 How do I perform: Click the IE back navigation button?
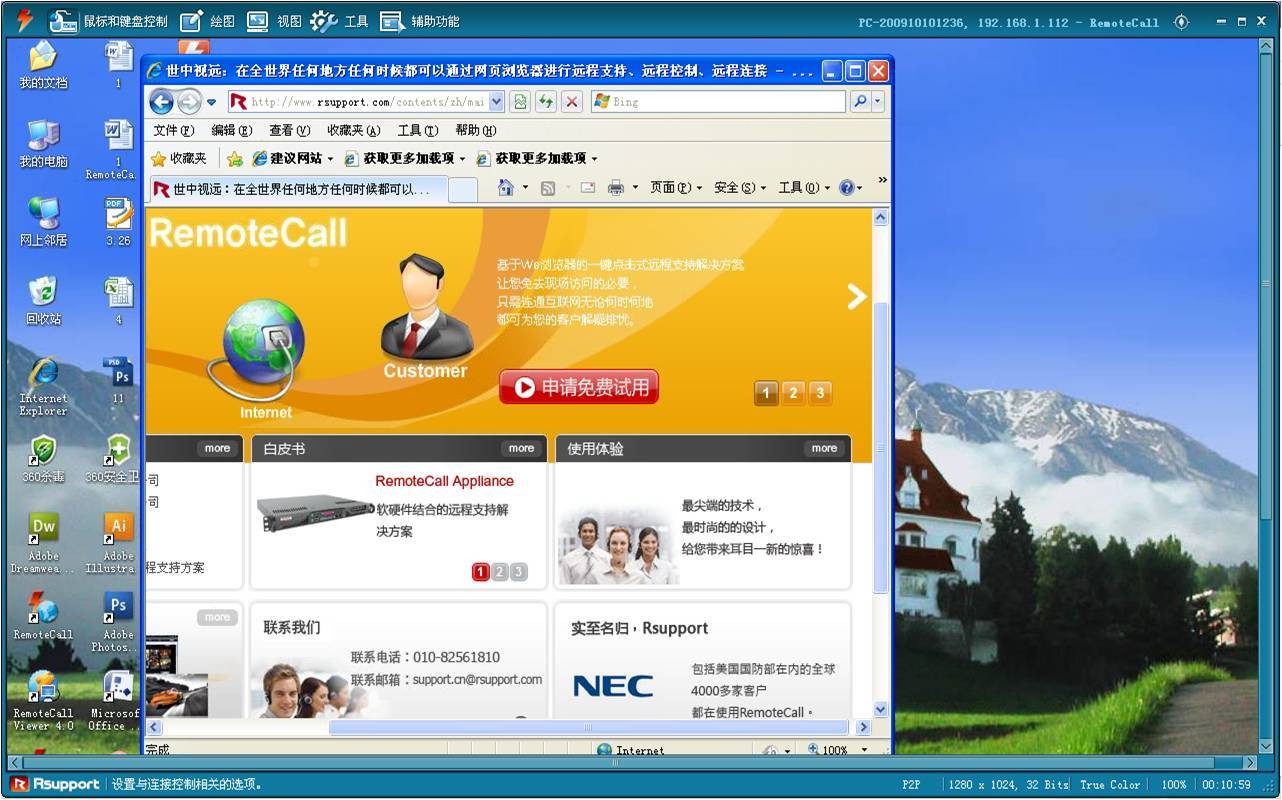[161, 101]
